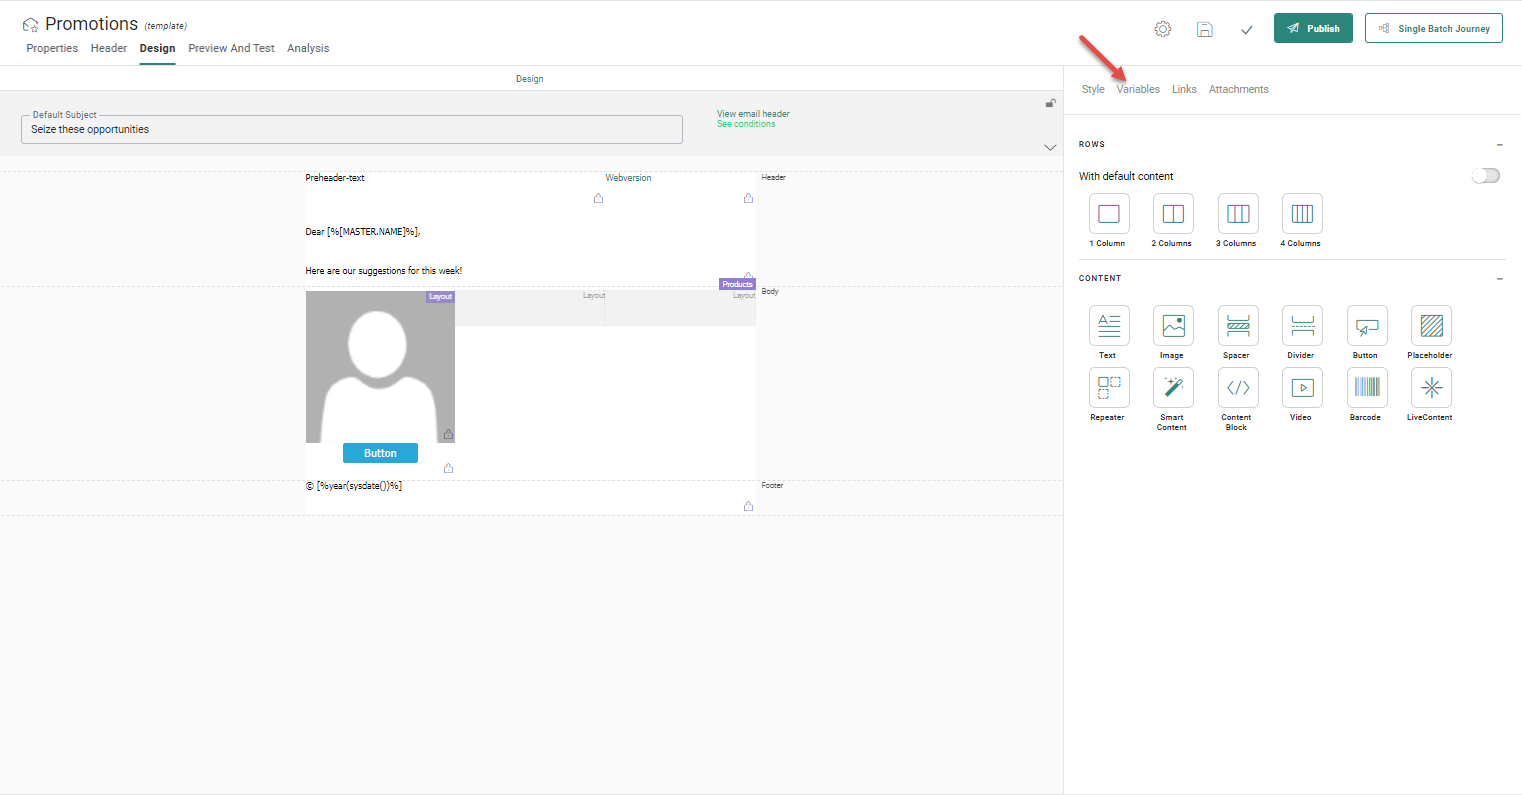Screen dimensions: 1522x795
Task: Open settings gear icon in header
Action: pos(1163,29)
